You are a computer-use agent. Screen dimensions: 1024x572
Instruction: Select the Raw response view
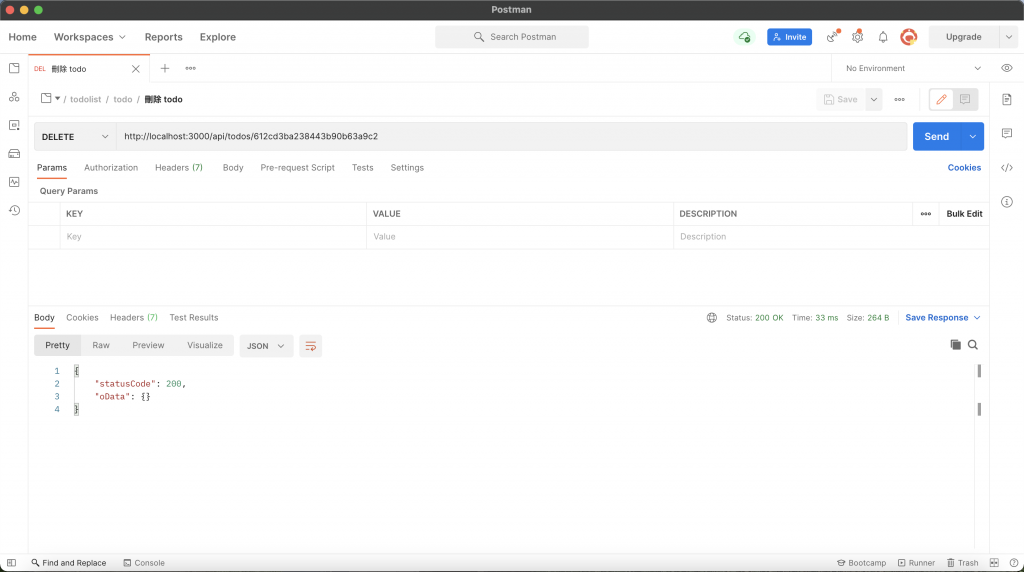pos(101,345)
